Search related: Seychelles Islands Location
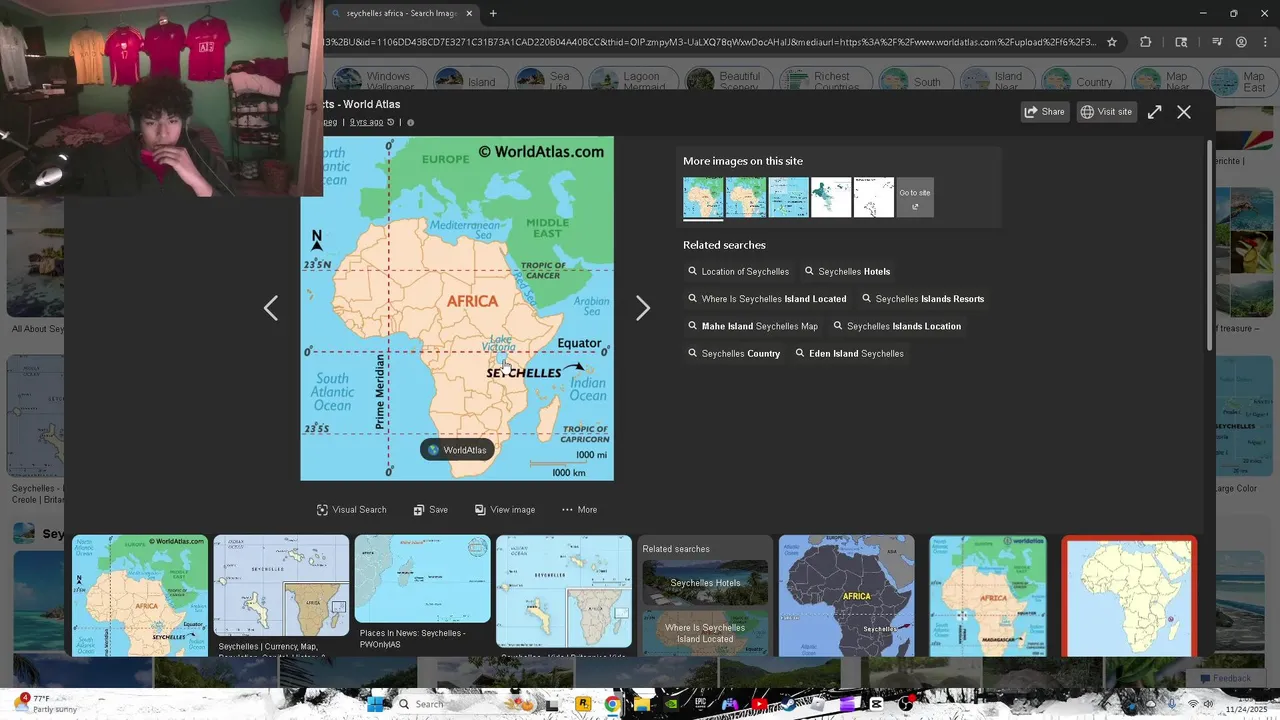 (x=897, y=326)
